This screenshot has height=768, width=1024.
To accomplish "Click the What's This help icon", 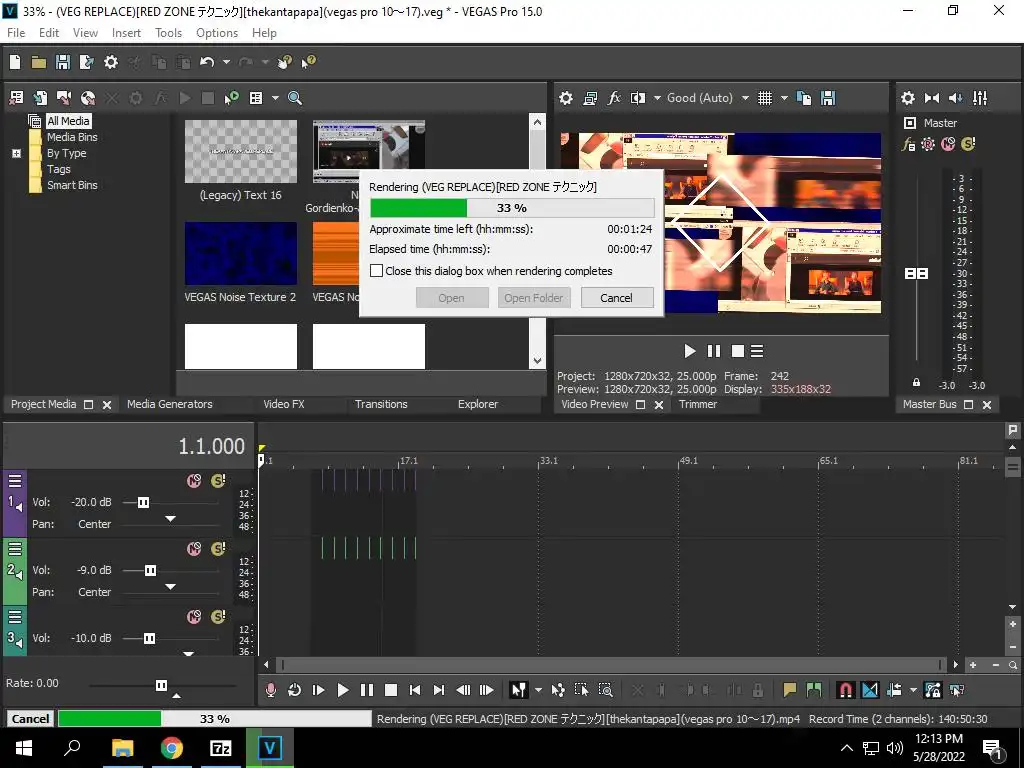I will coord(308,62).
